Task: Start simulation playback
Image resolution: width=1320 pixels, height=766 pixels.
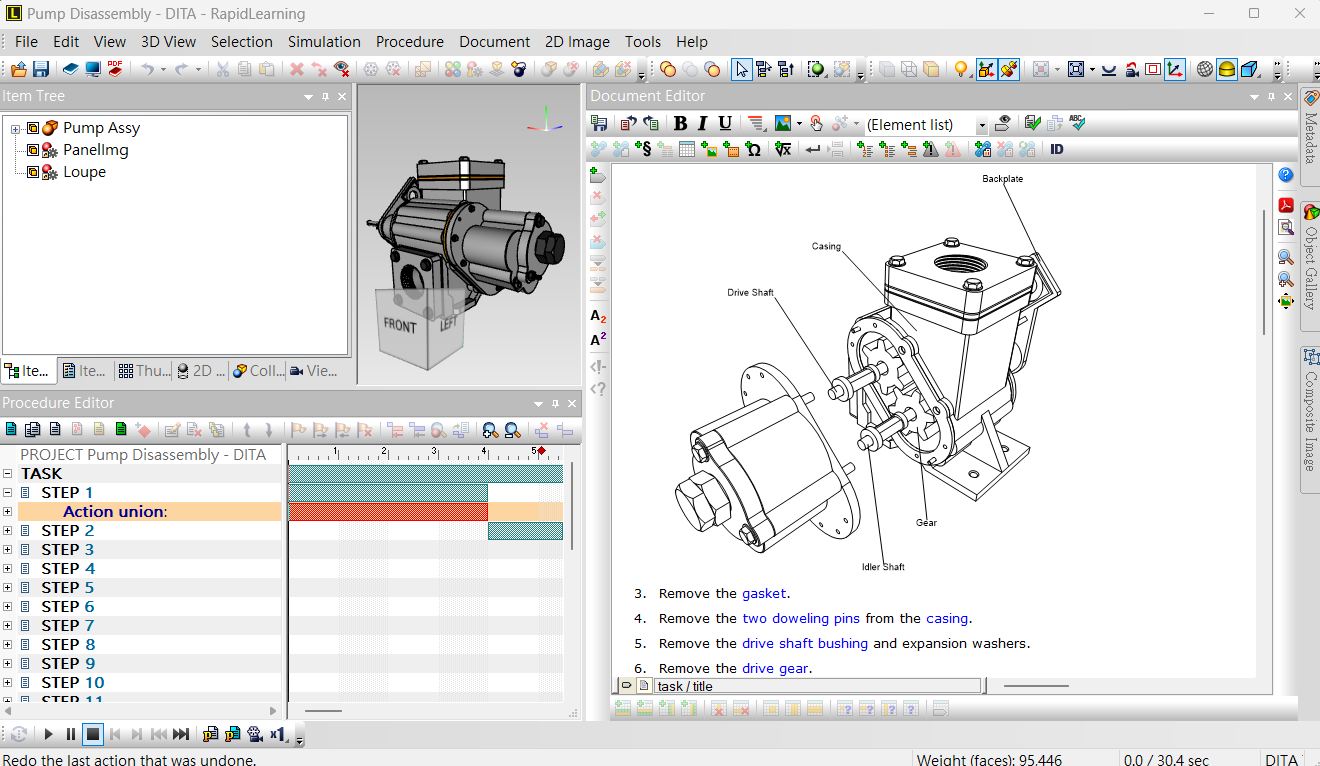Action: (x=48, y=734)
